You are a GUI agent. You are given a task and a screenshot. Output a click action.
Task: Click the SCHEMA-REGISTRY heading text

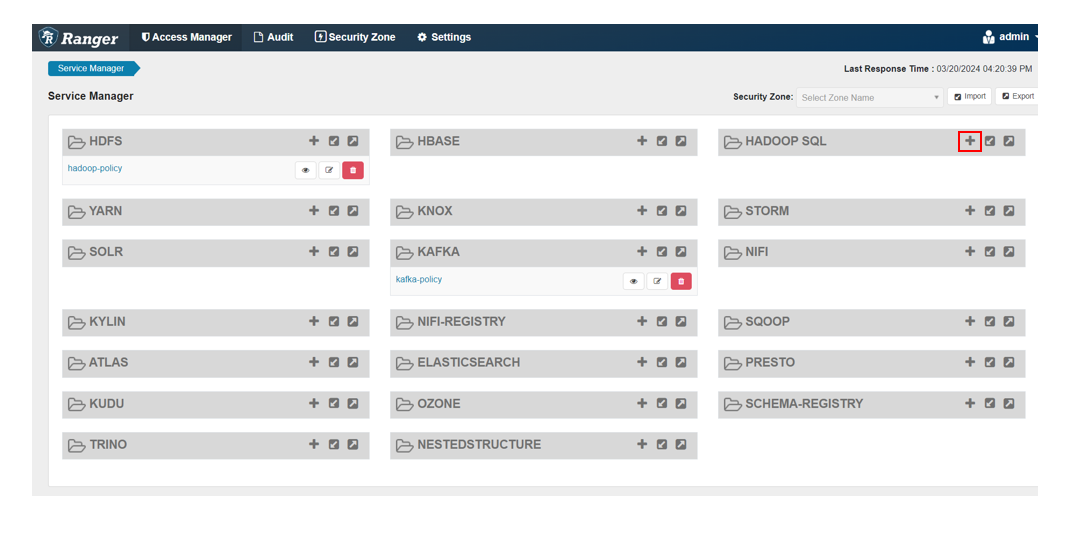[804, 403]
